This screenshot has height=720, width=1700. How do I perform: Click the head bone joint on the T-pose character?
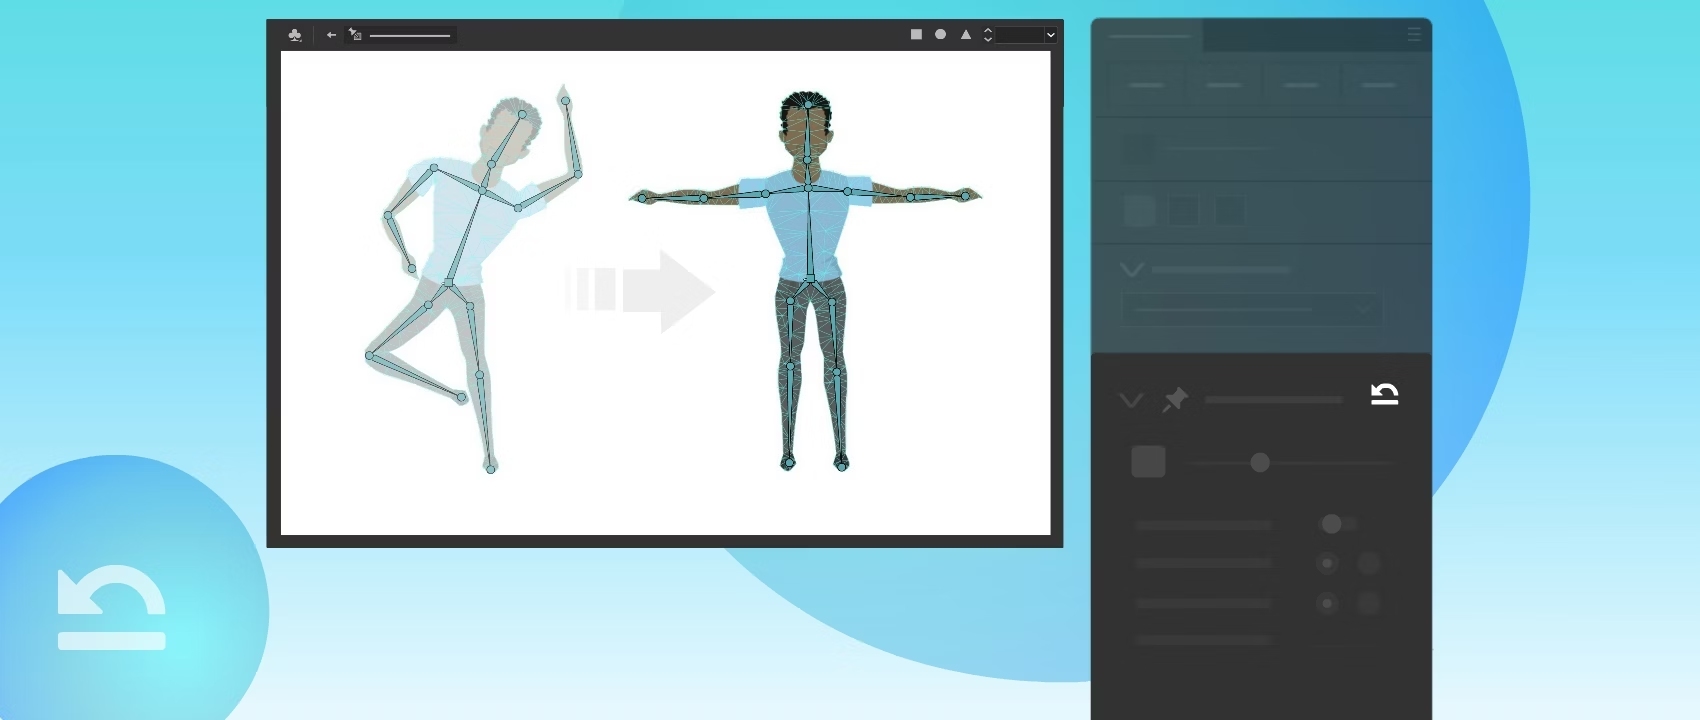808,105
